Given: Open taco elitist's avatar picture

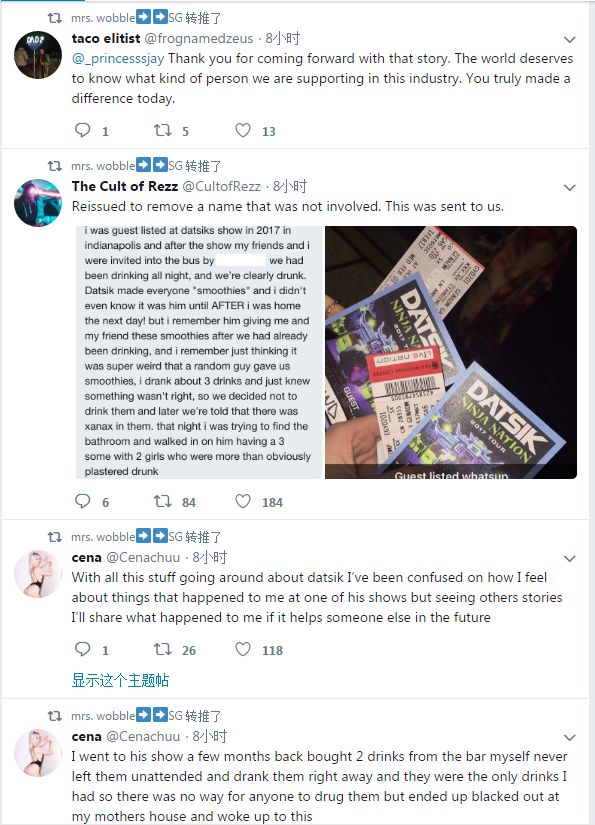Looking at the screenshot, I should pos(38,55).
